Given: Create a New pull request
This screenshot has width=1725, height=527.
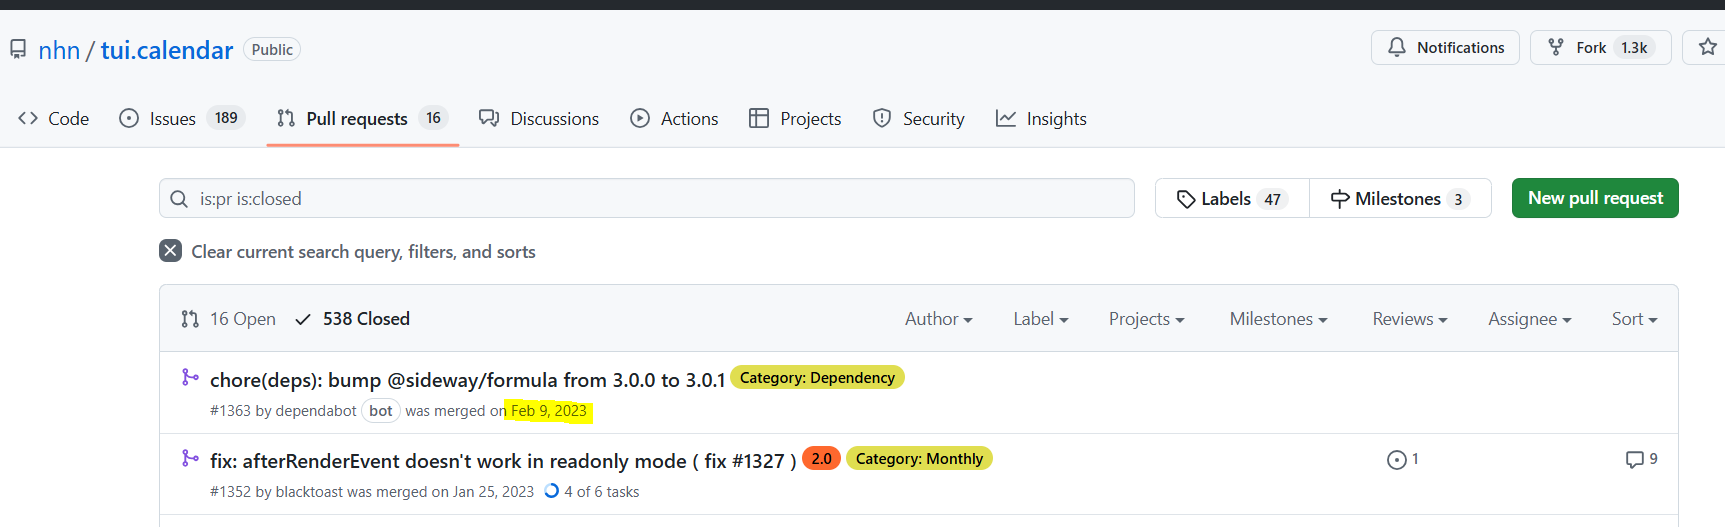Looking at the screenshot, I should click(1595, 198).
